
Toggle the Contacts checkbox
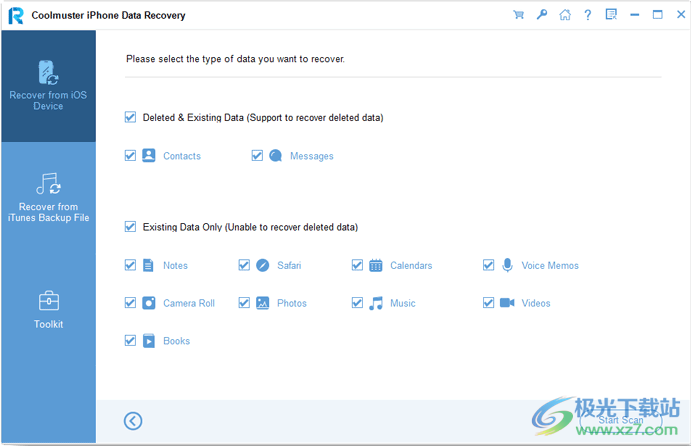[130, 156]
